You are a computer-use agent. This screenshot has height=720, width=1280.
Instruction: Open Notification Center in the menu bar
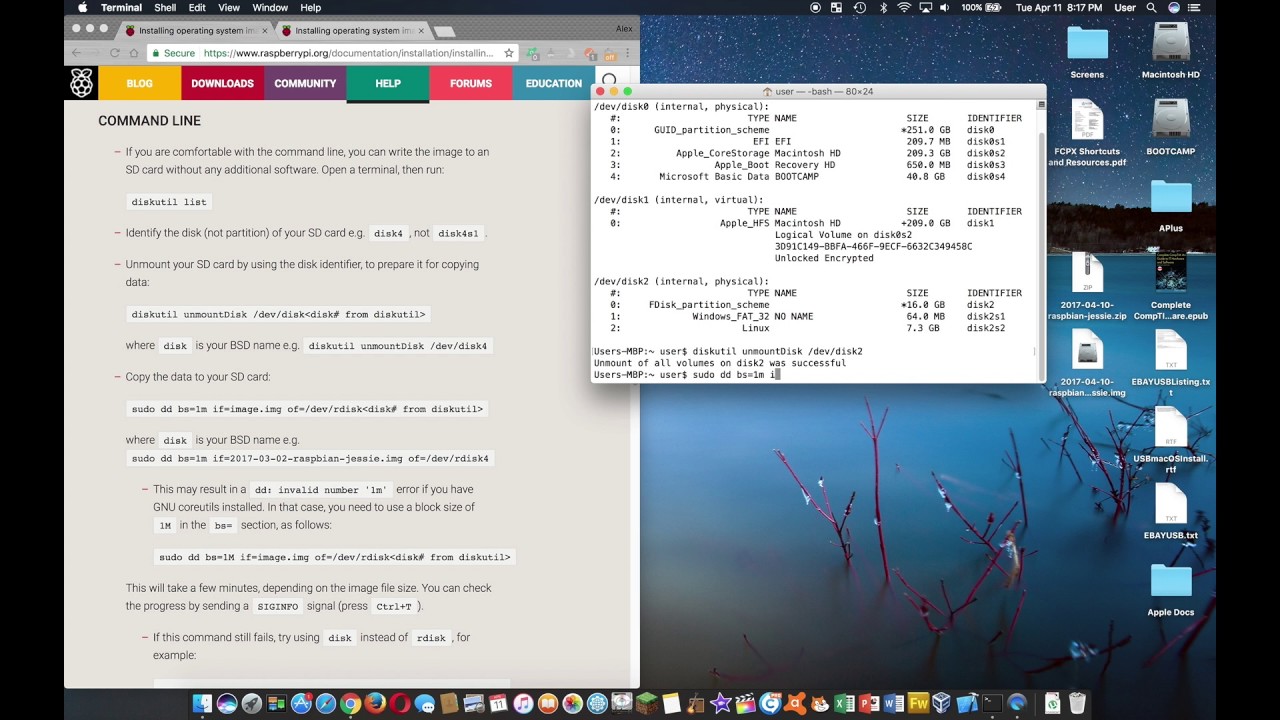(x=1195, y=8)
